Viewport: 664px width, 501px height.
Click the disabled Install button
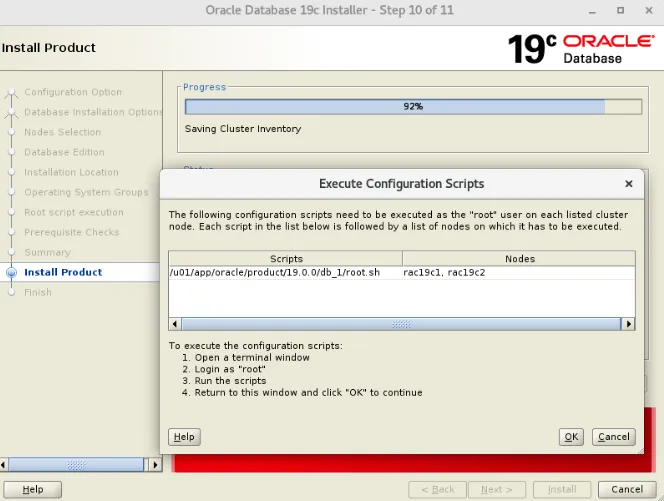point(562,489)
